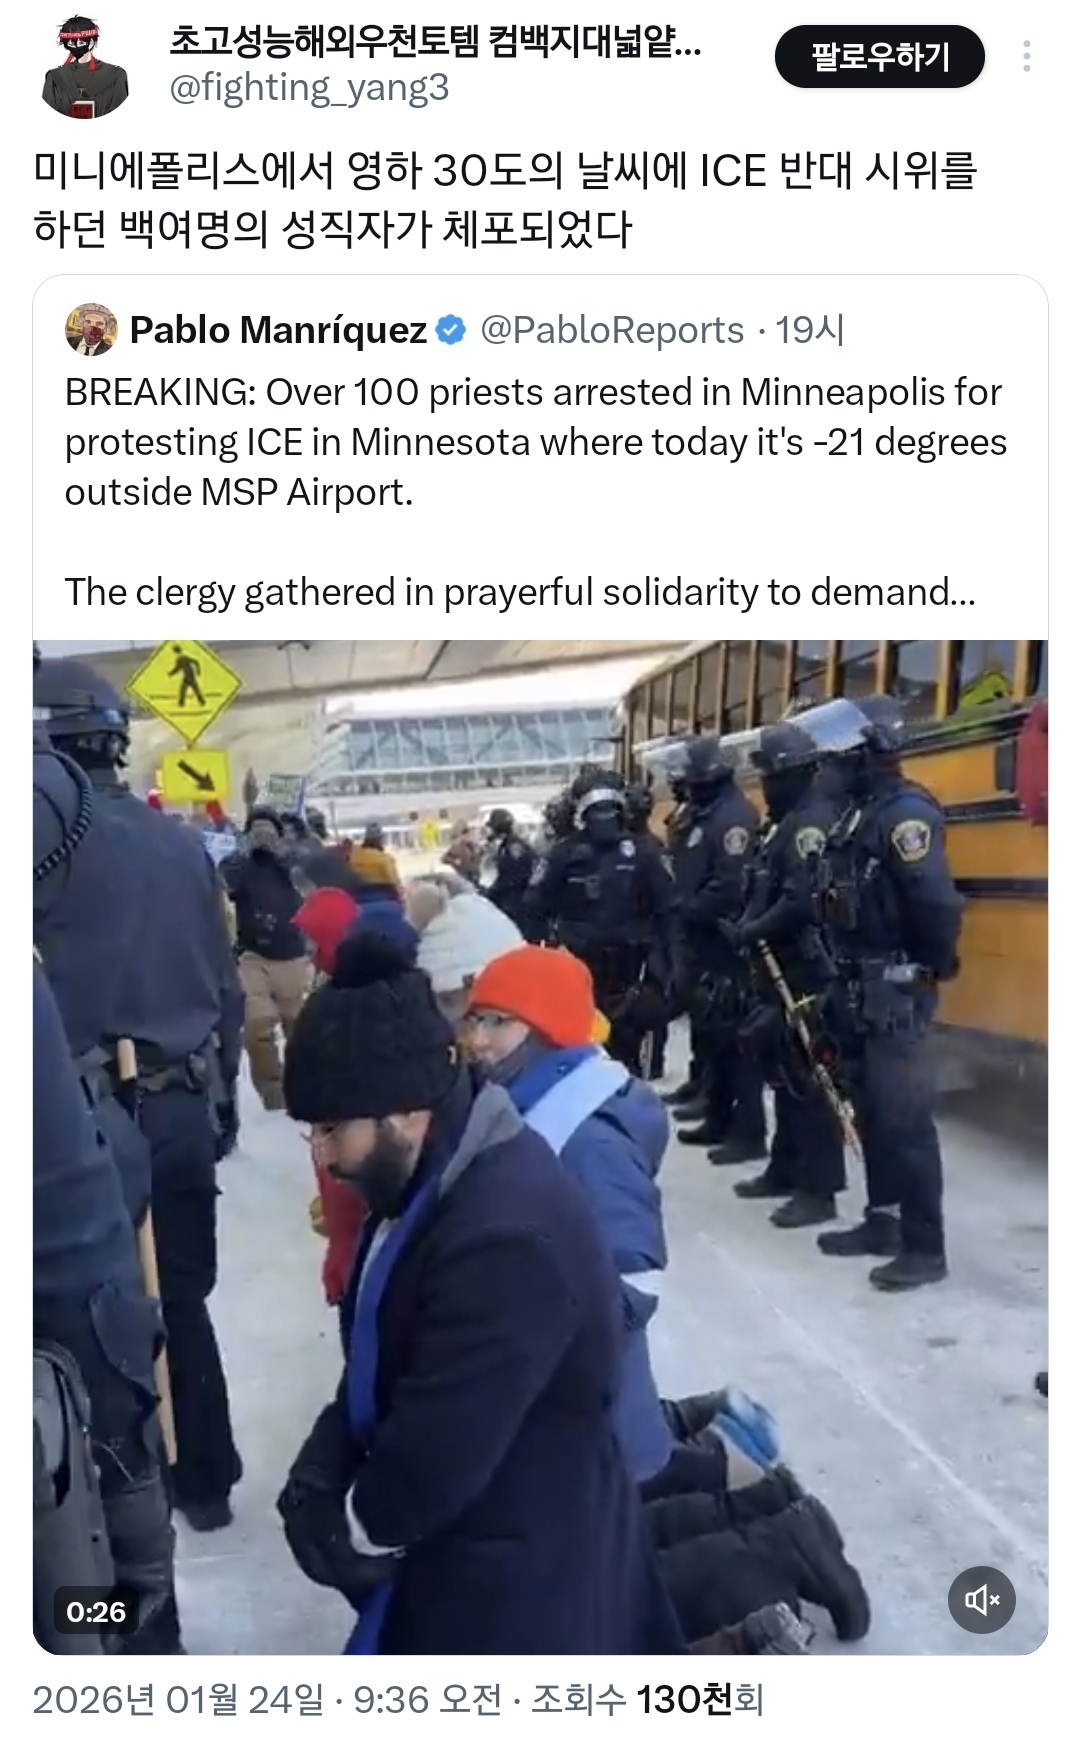Image resolution: width=1080 pixels, height=1742 pixels.
Task: Open fighting_yang3's profile avatar
Action: (85, 67)
